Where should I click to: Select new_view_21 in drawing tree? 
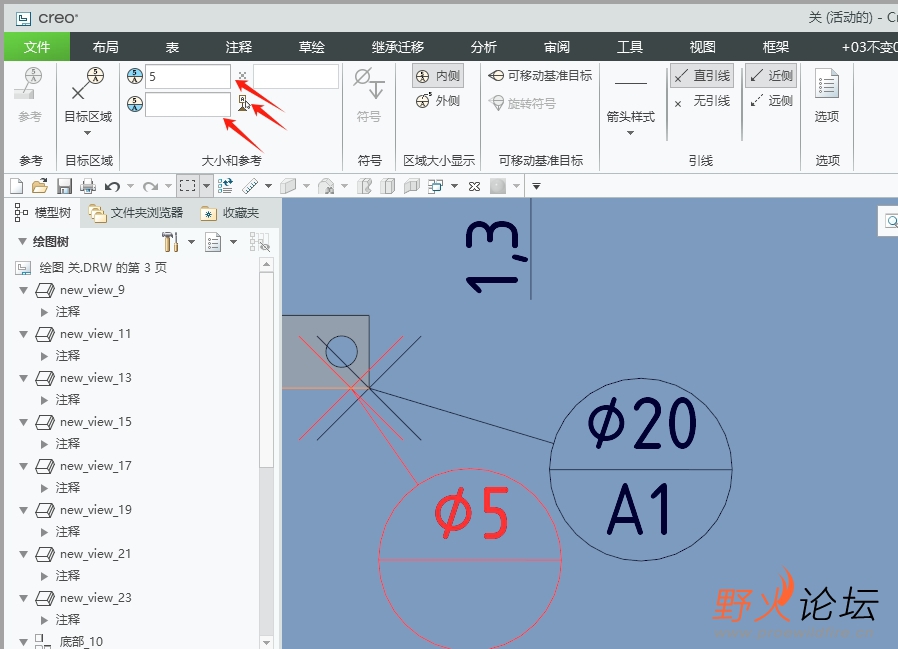[96, 554]
